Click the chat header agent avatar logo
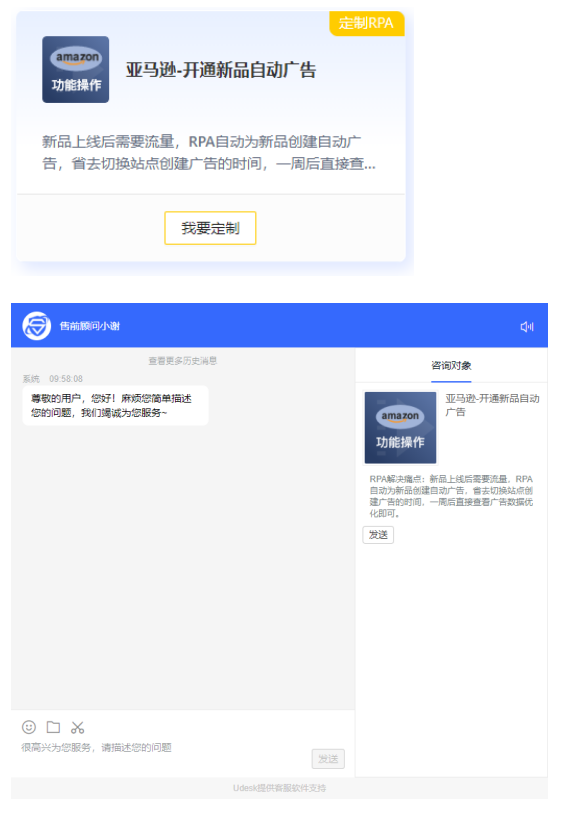The image size is (573, 816). (36, 326)
